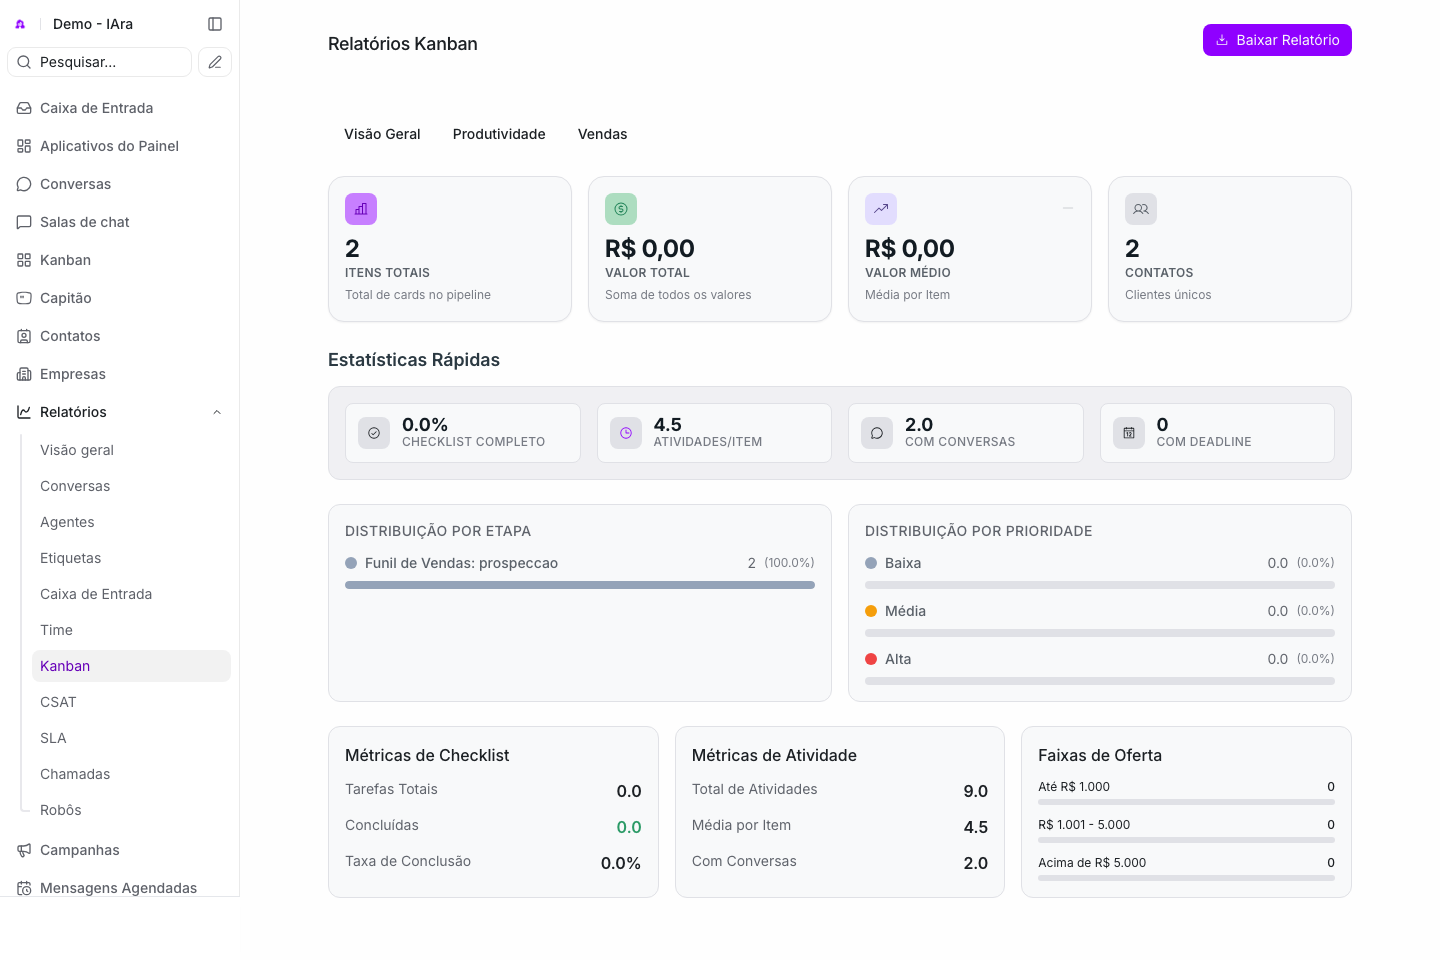Open the Chamadas report
Image resolution: width=1440 pixels, height=960 pixels.
click(x=131, y=774)
